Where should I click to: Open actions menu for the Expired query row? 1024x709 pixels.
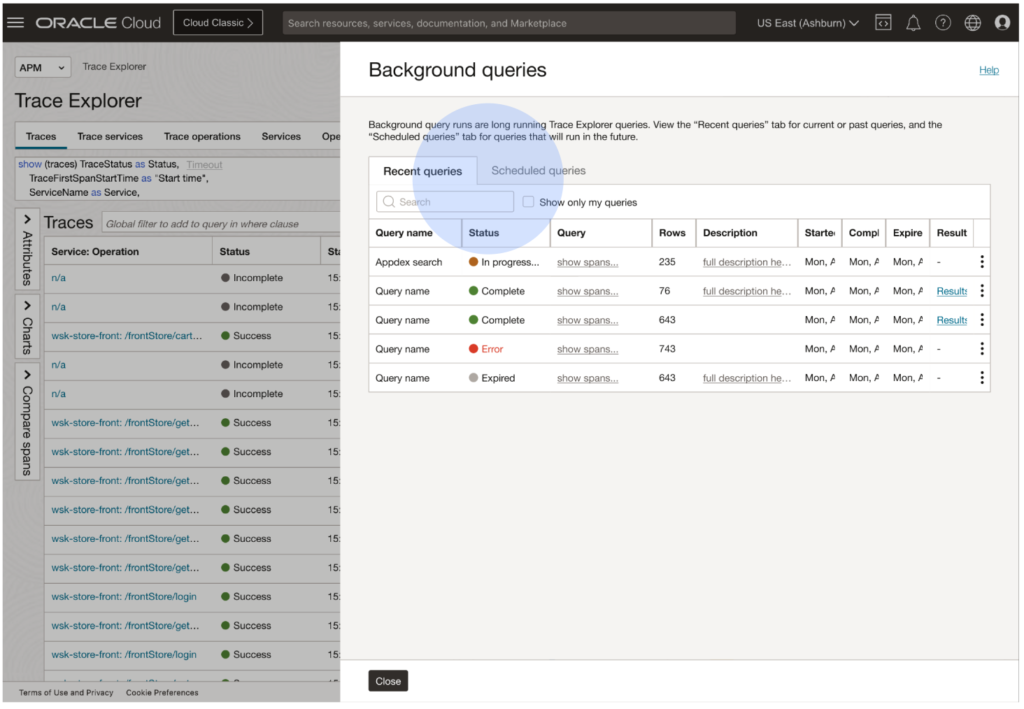[x=982, y=378]
